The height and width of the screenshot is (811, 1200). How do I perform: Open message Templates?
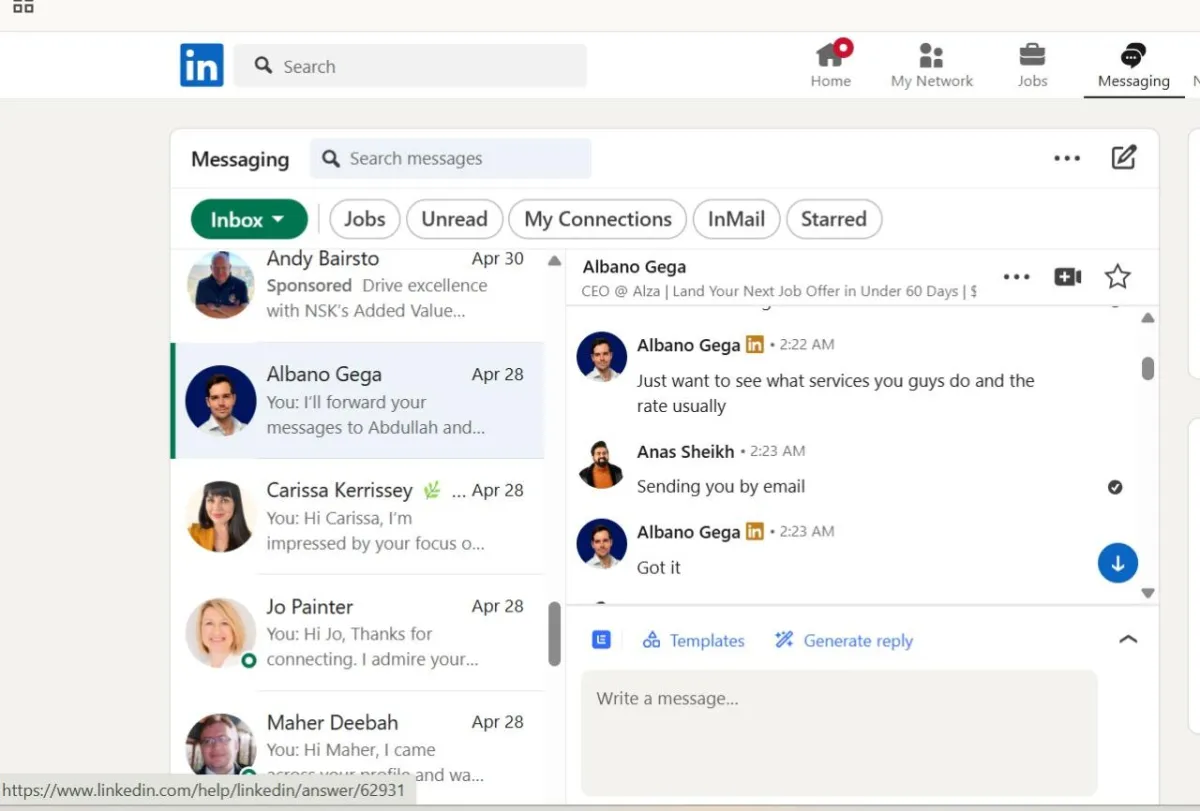694,641
